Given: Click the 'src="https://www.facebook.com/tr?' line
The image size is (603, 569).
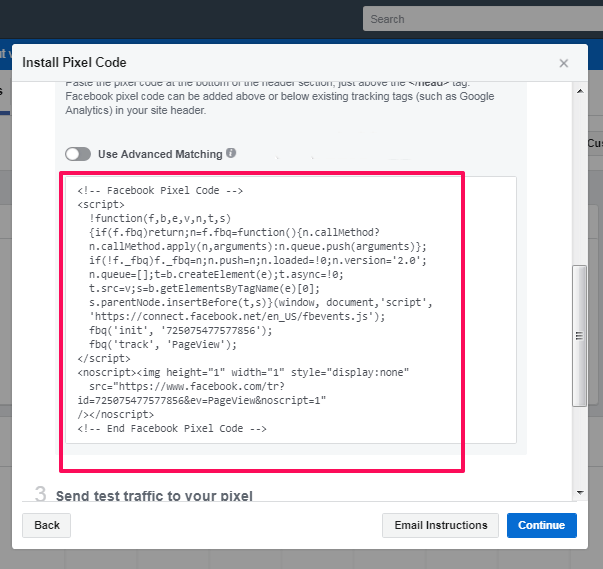Looking at the screenshot, I should pos(187,386).
